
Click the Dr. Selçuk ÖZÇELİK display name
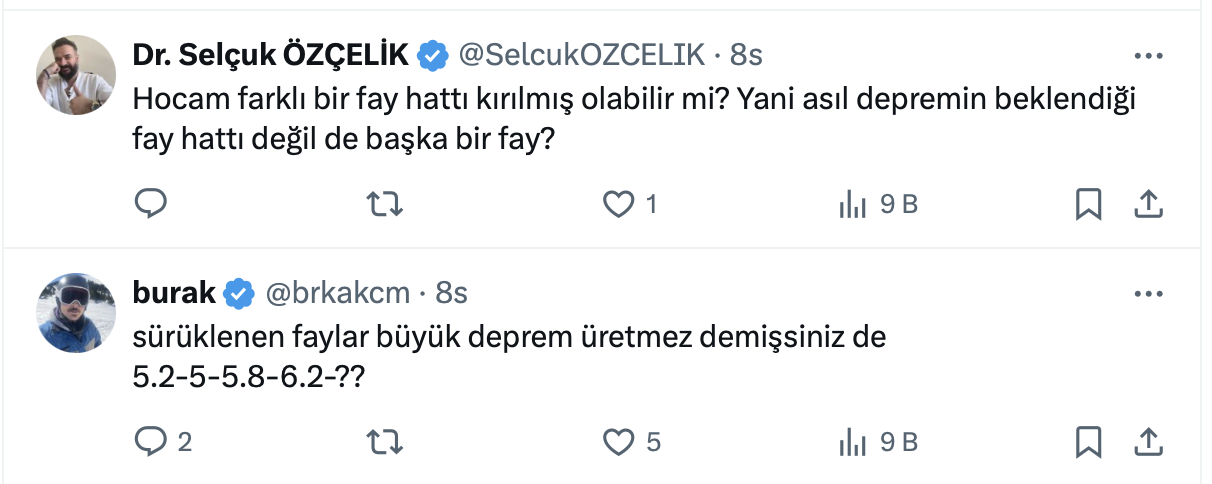[x=270, y=55]
